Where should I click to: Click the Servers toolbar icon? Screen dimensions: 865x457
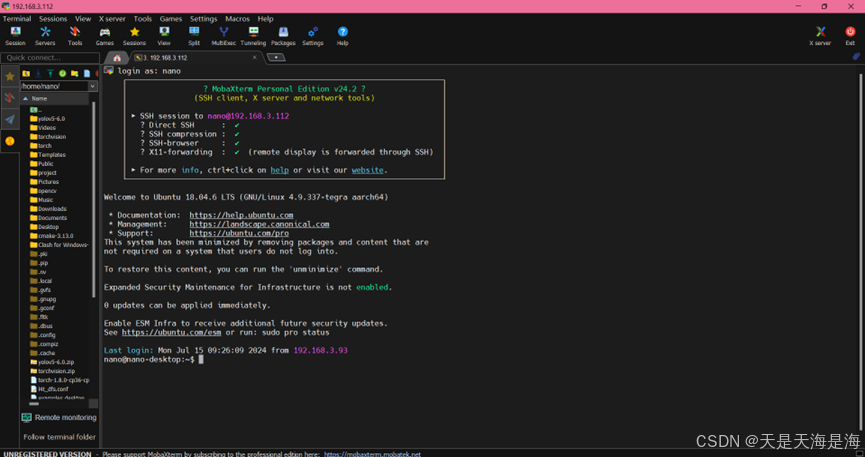45,36
